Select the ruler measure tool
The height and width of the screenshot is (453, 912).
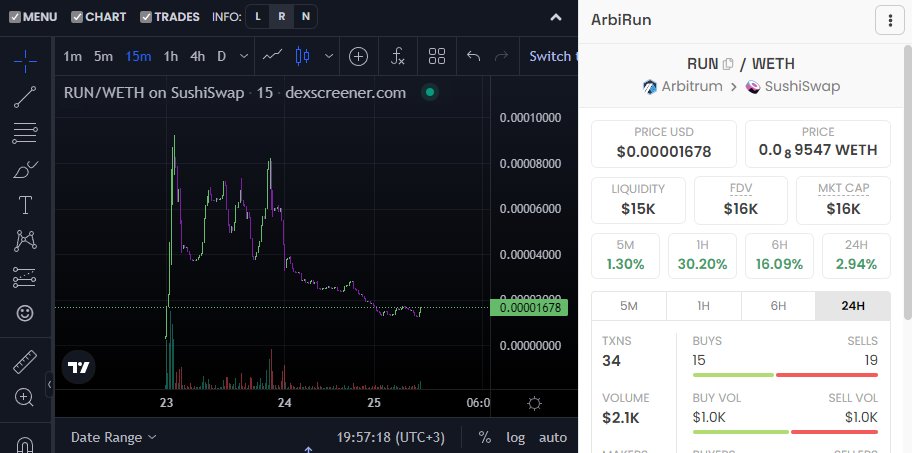[25, 362]
